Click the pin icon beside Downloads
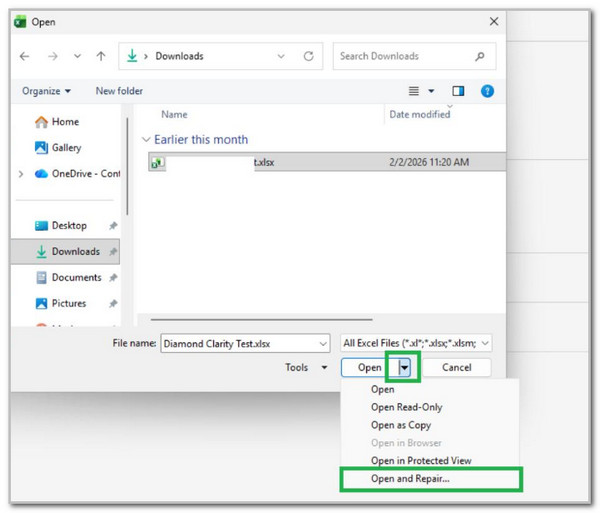The width and height of the screenshot is (600, 513). [112, 252]
